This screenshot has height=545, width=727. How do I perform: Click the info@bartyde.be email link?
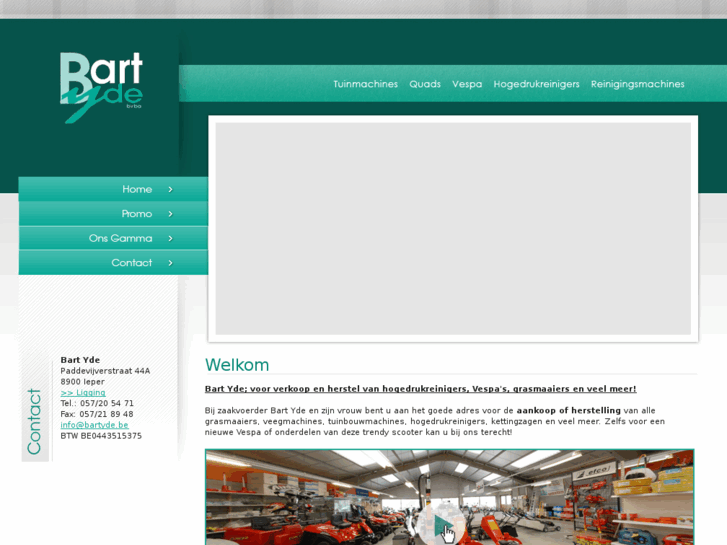point(95,425)
